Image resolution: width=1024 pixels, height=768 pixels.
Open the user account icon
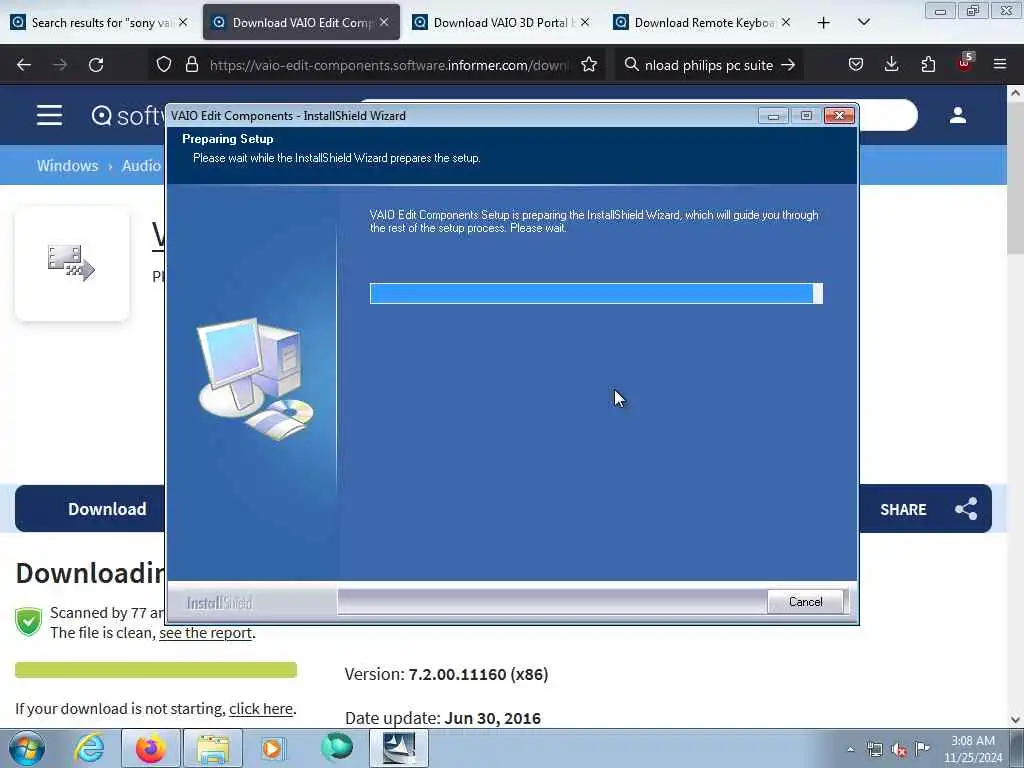[x=957, y=116]
